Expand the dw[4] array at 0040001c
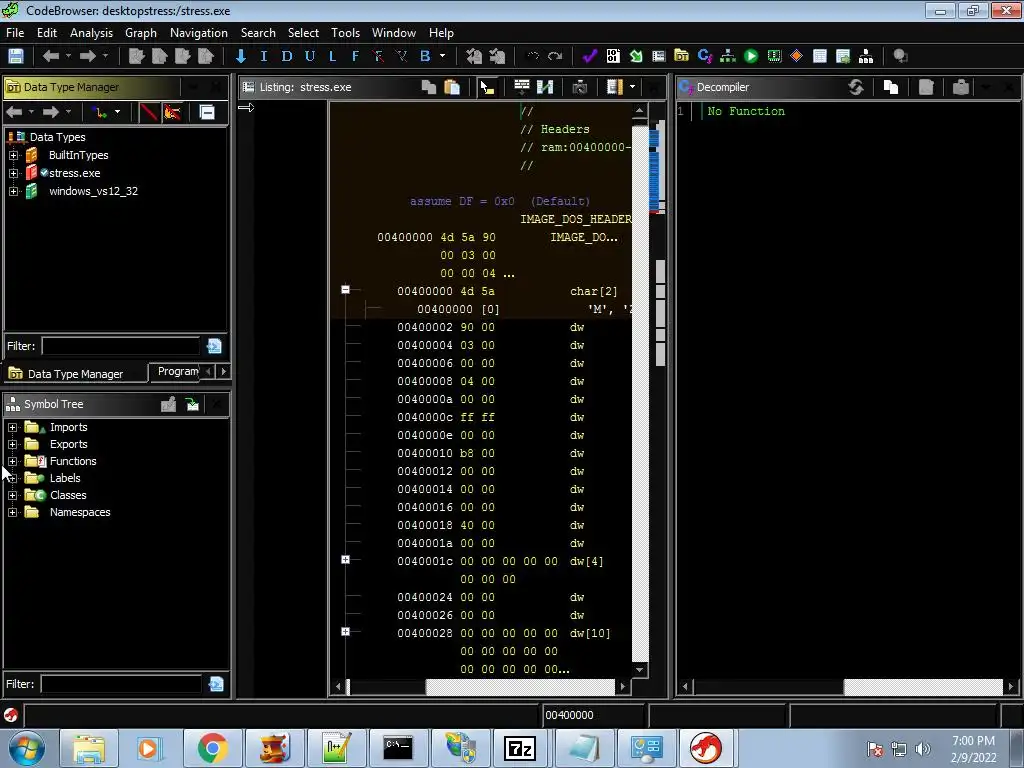The width and height of the screenshot is (1024, 768). [345, 560]
